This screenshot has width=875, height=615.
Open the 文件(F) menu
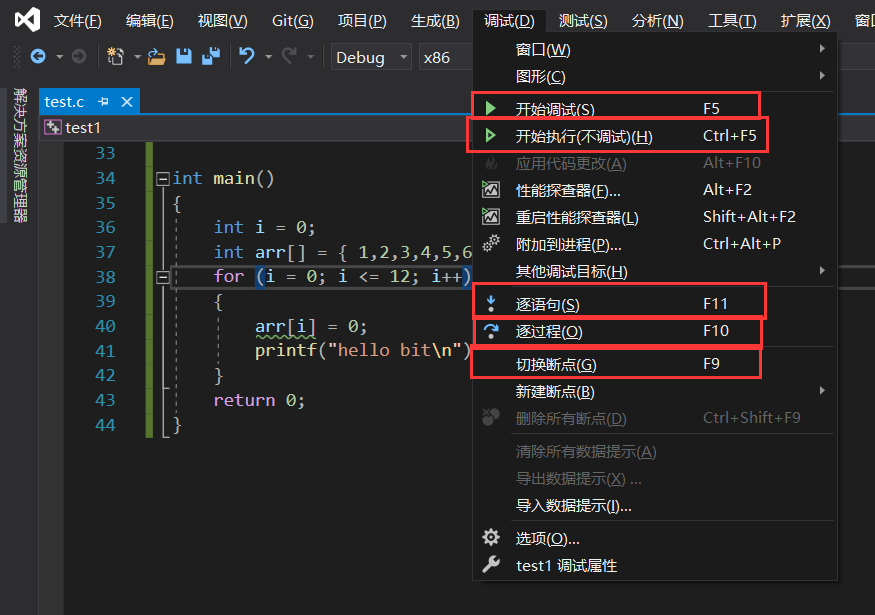tap(77, 21)
